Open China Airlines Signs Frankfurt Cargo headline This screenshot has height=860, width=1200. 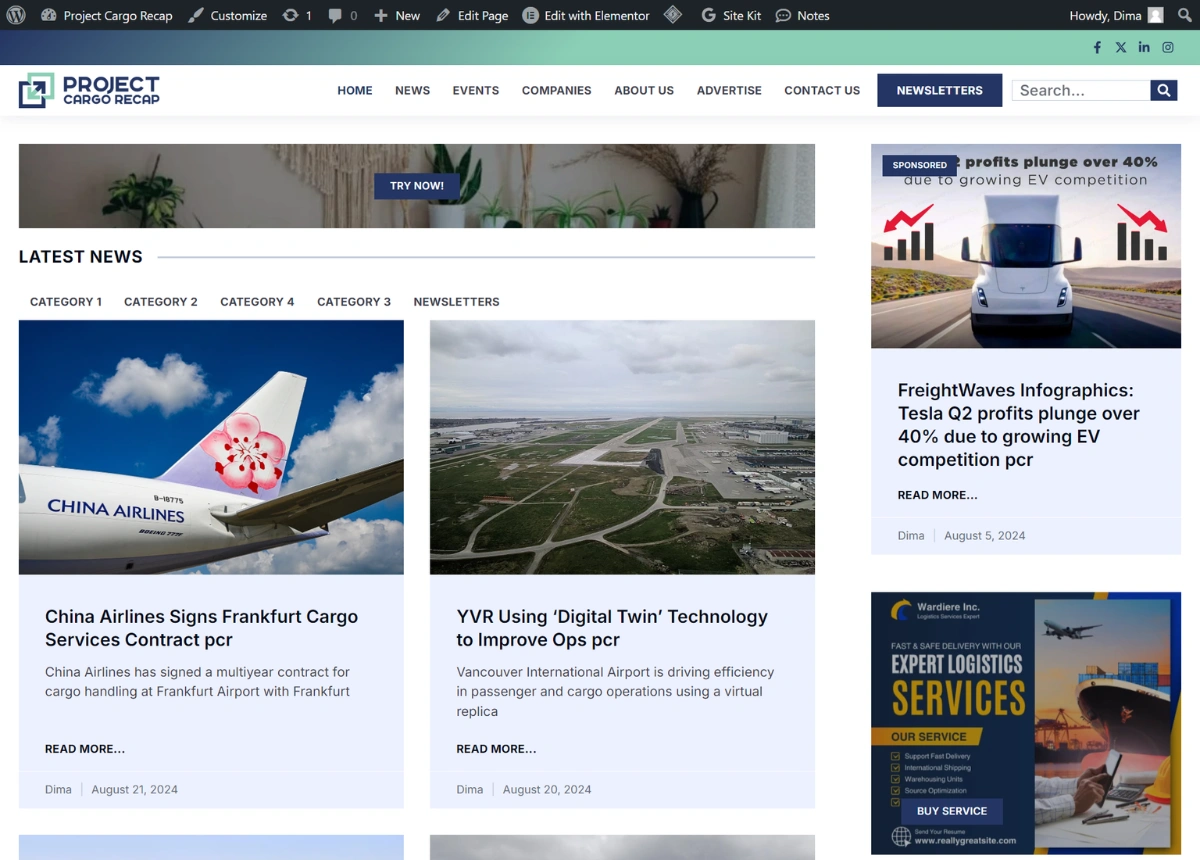click(201, 628)
